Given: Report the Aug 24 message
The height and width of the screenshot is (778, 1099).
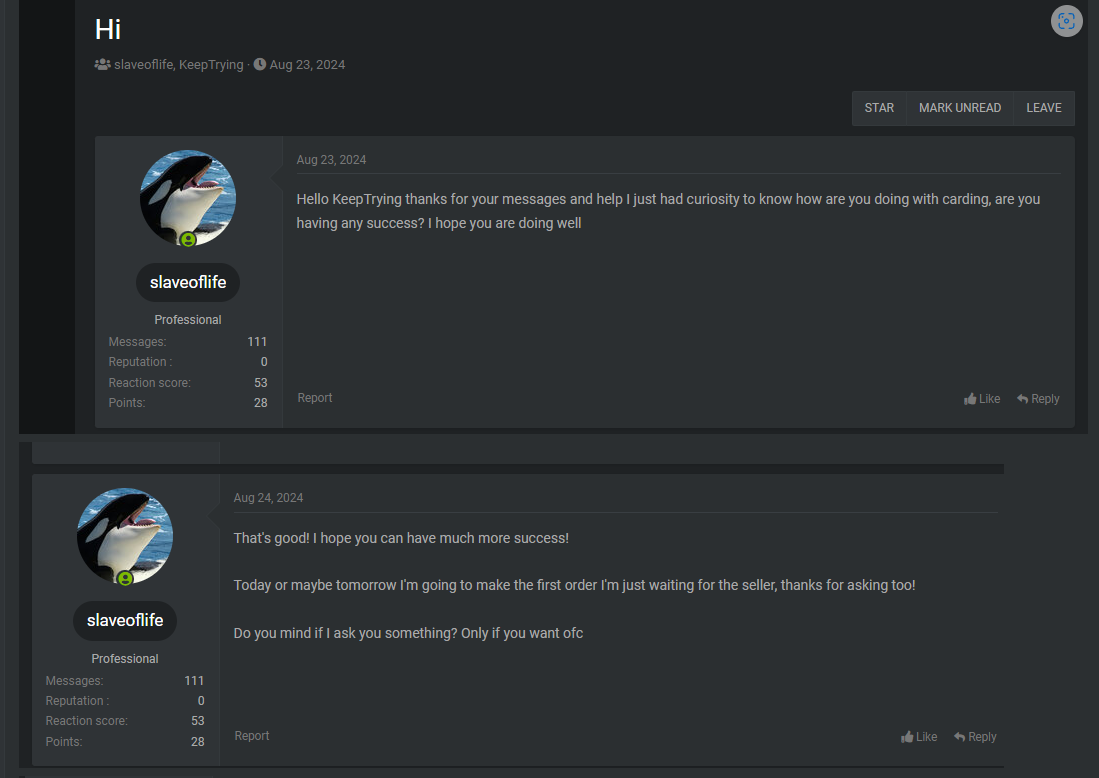Looking at the screenshot, I should pyautogui.click(x=252, y=736).
